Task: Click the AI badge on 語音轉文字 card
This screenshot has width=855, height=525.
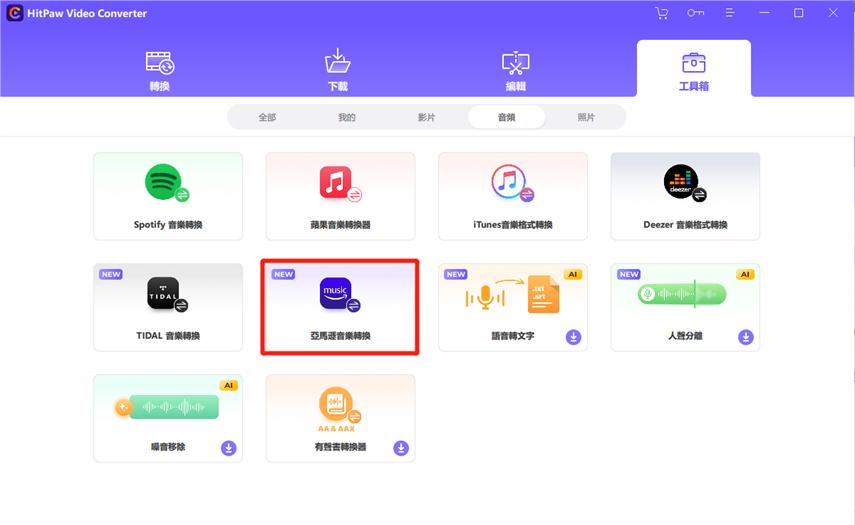Action: [573, 274]
